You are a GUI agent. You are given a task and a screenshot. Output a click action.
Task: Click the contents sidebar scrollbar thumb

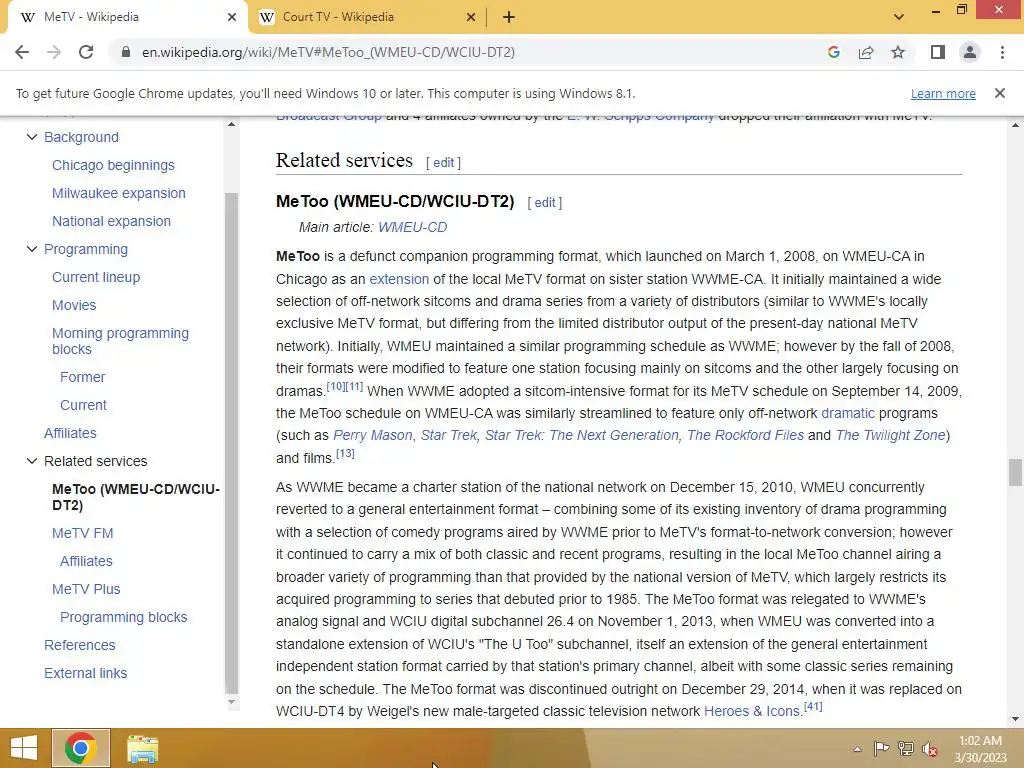(231, 443)
